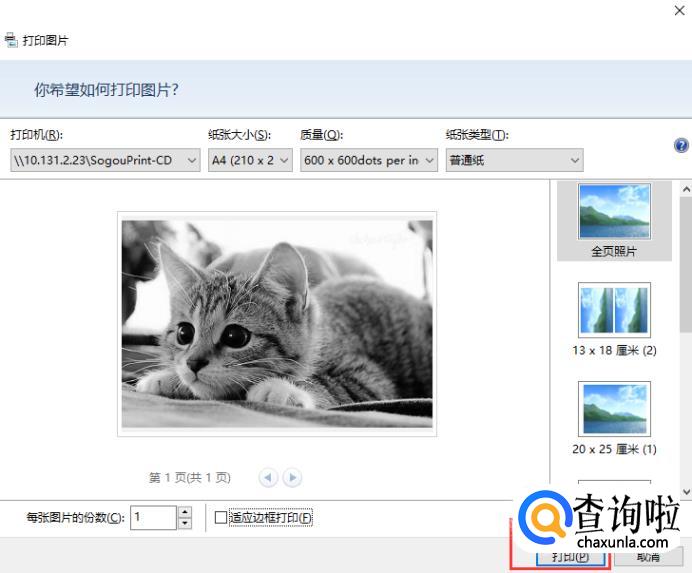Choose the 20 x 25 厘米 (1) layout
Viewport: 692px width, 573px height.
click(x=614, y=418)
